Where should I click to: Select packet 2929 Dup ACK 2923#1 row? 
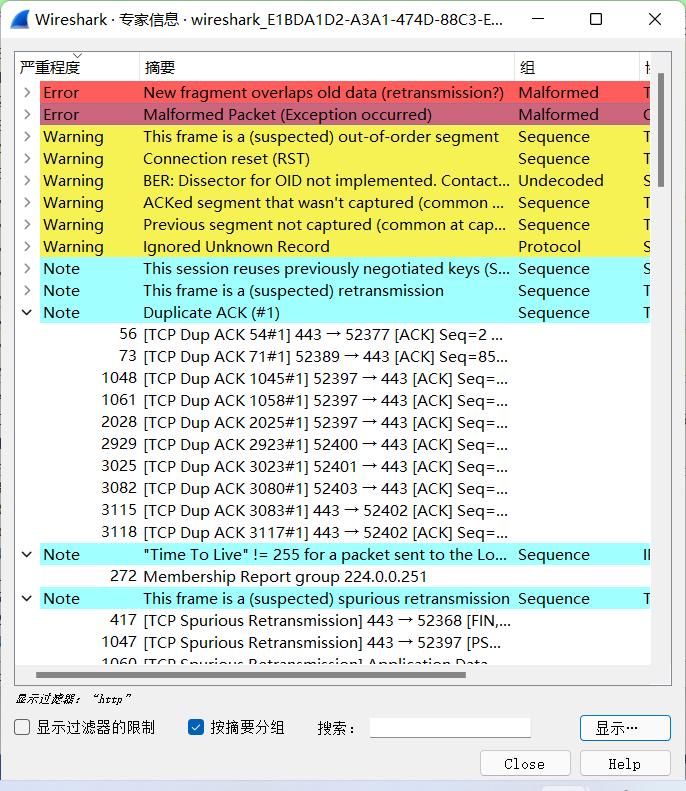(x=333, y=444)
